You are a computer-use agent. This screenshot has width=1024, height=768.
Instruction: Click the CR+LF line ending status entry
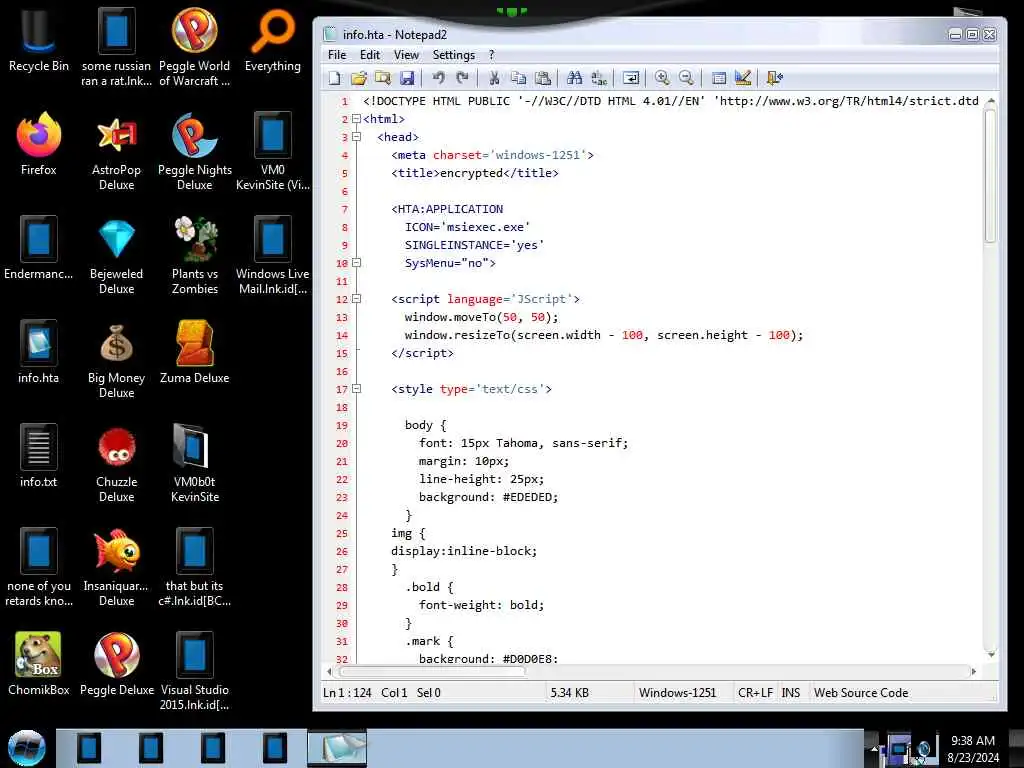pyautogui.click(x=756, y=693)
